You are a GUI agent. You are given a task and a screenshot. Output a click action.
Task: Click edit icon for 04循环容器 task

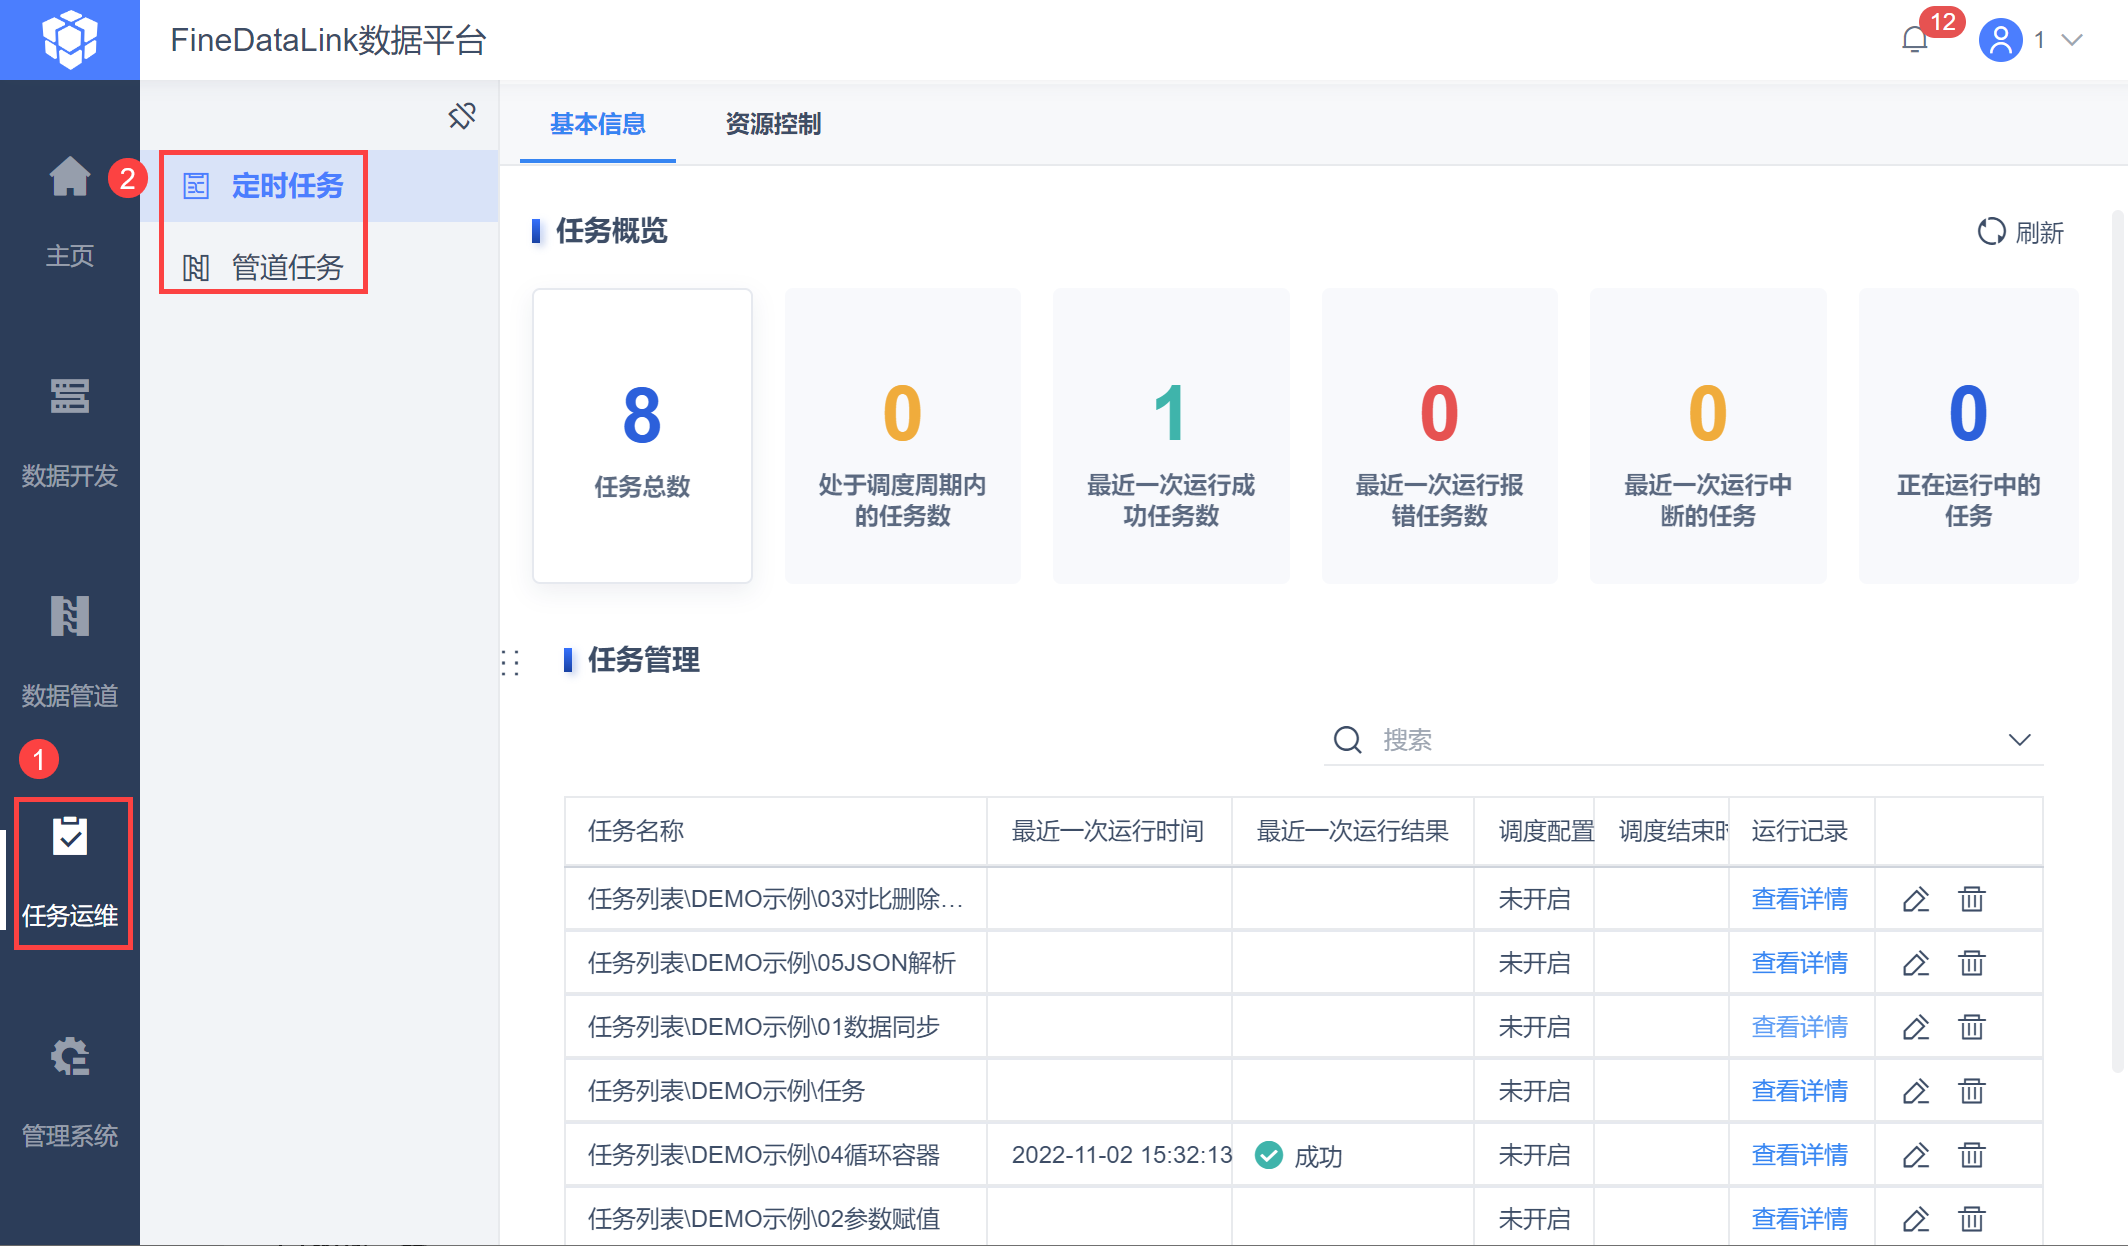click(1915, 1155)
